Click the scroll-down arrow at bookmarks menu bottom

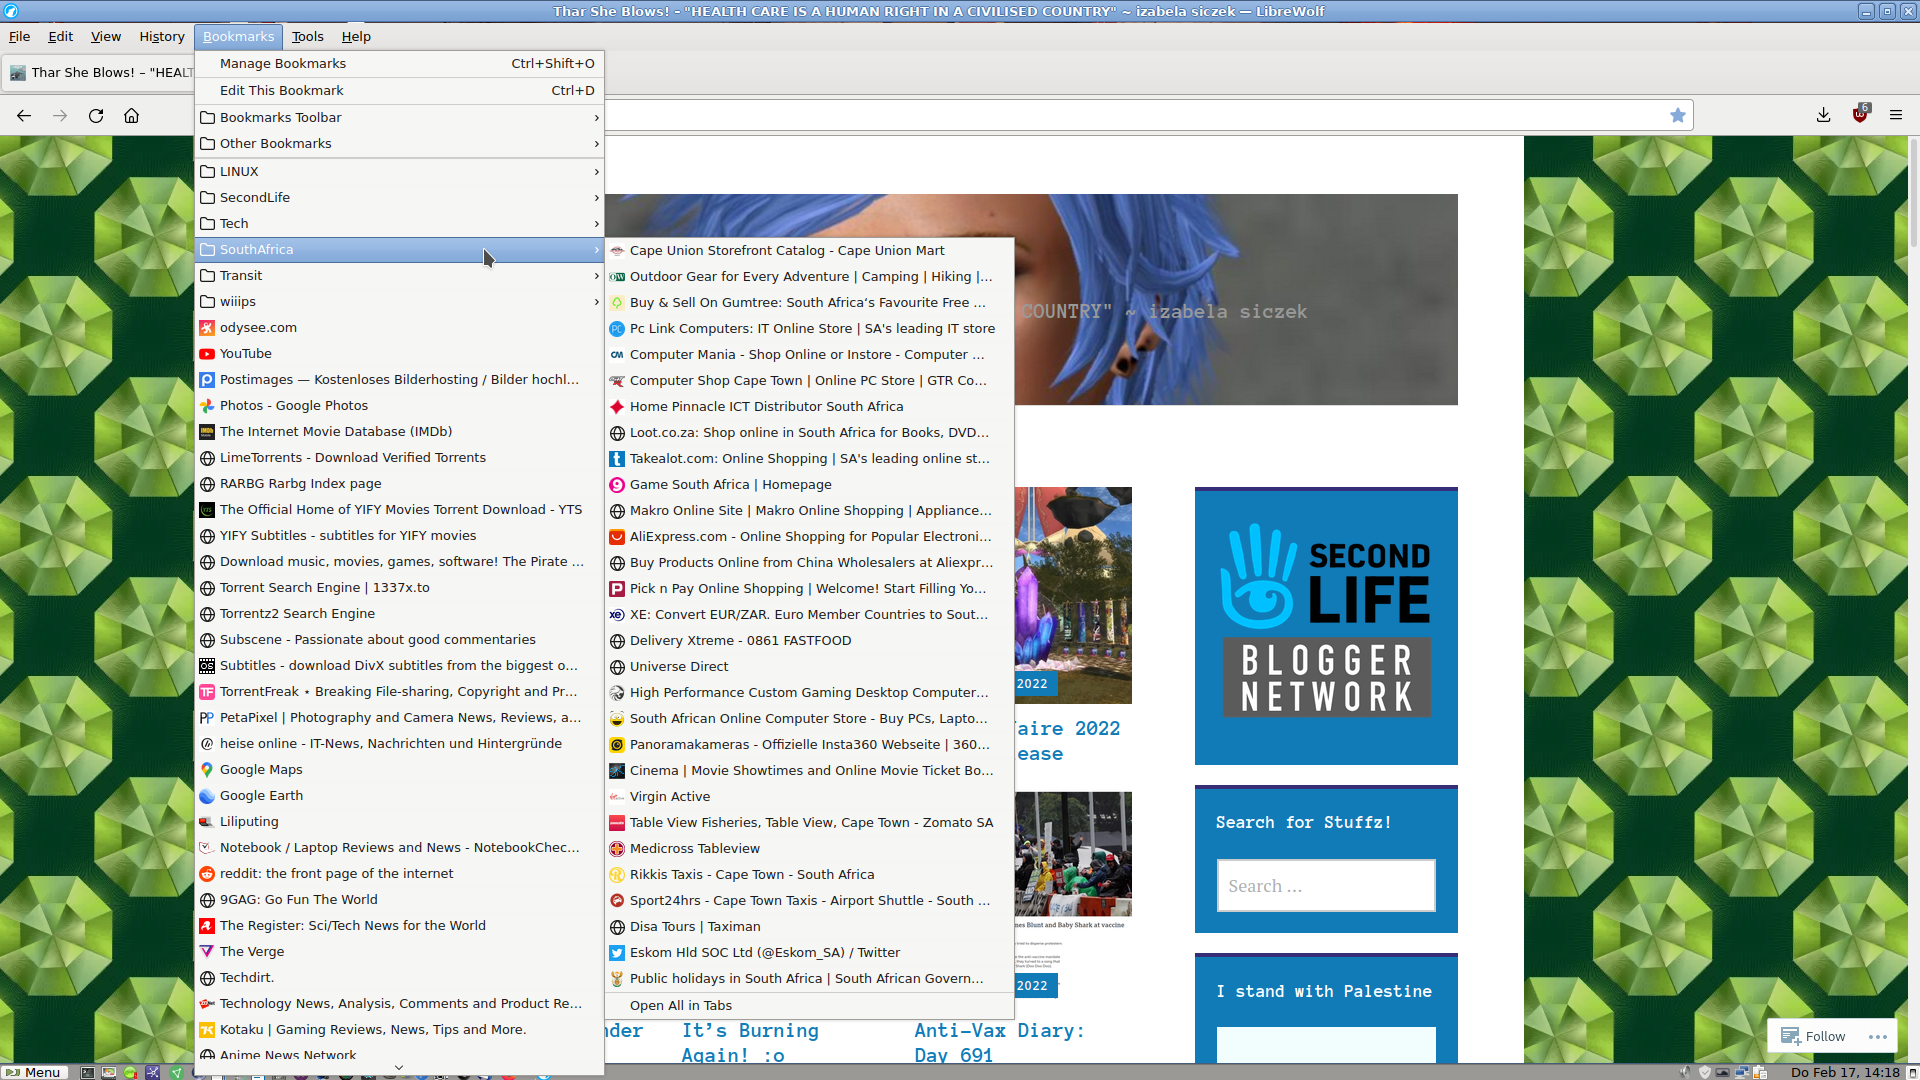tap(399, 1067)
